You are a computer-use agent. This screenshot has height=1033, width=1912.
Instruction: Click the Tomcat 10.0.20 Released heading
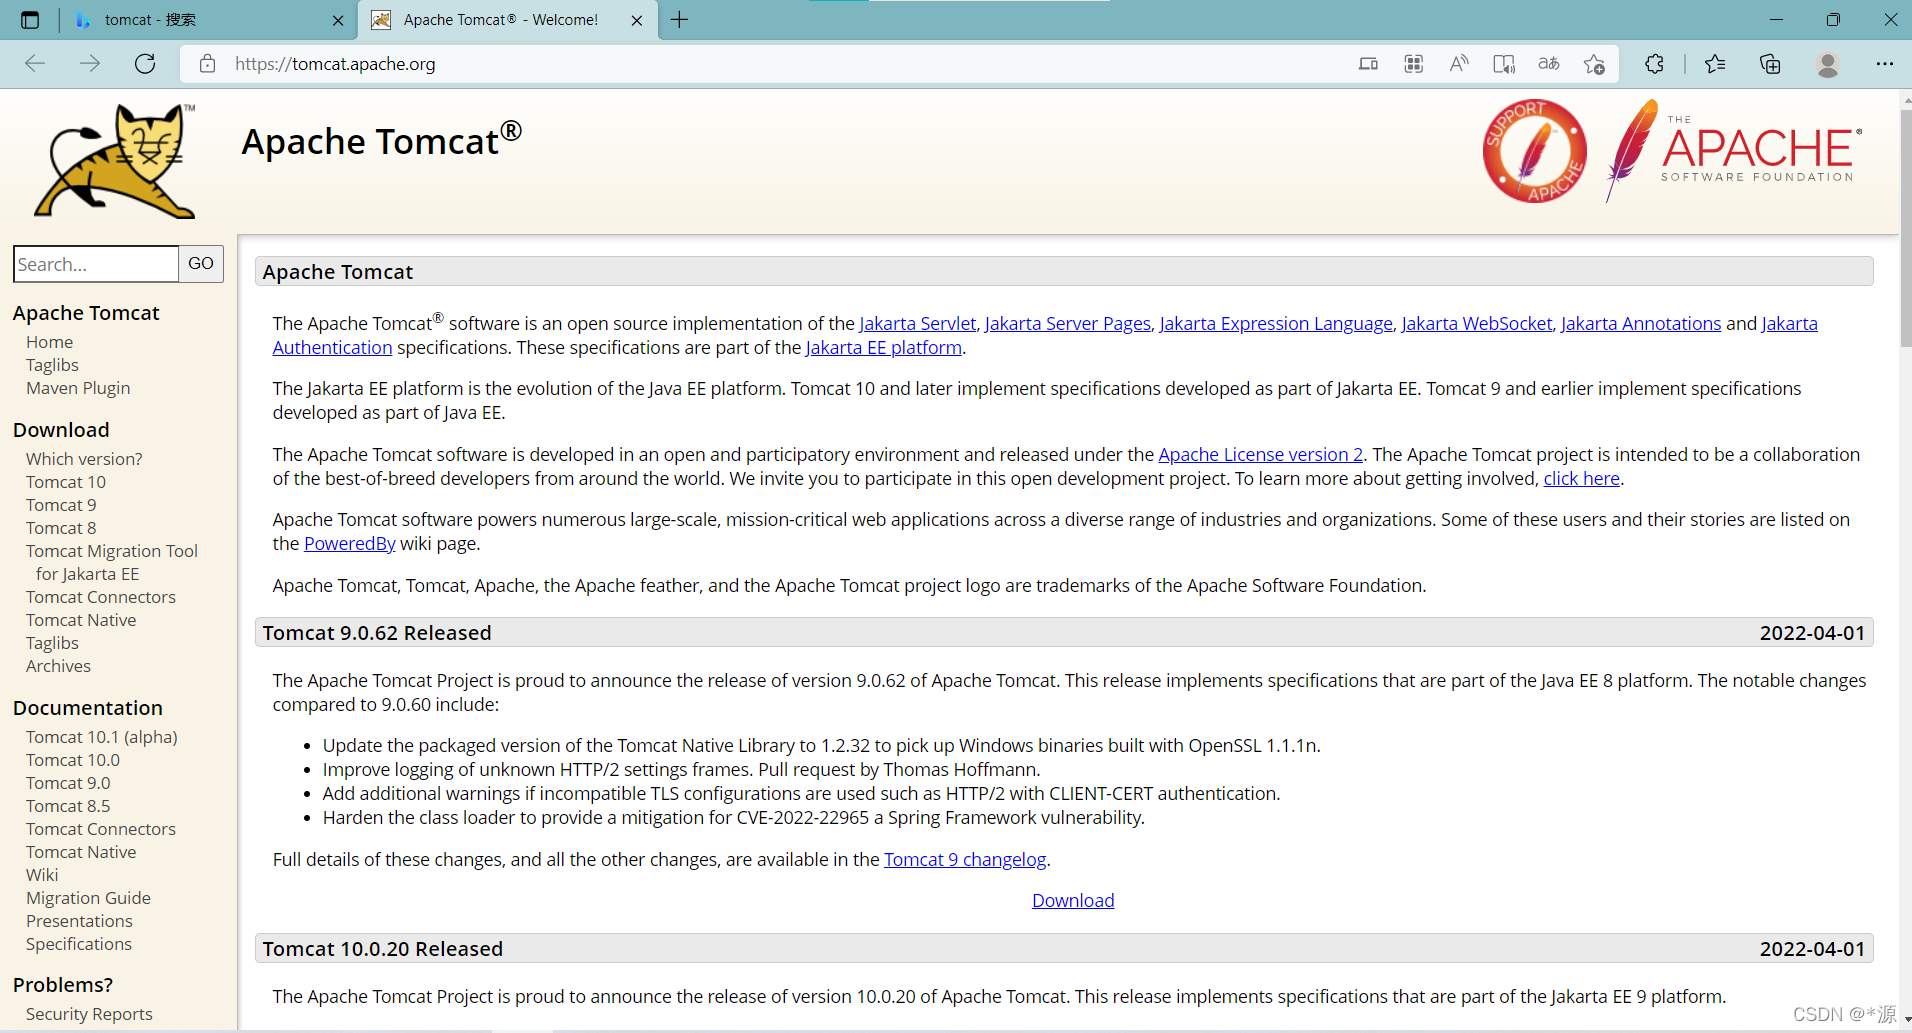tap(383, 949)
